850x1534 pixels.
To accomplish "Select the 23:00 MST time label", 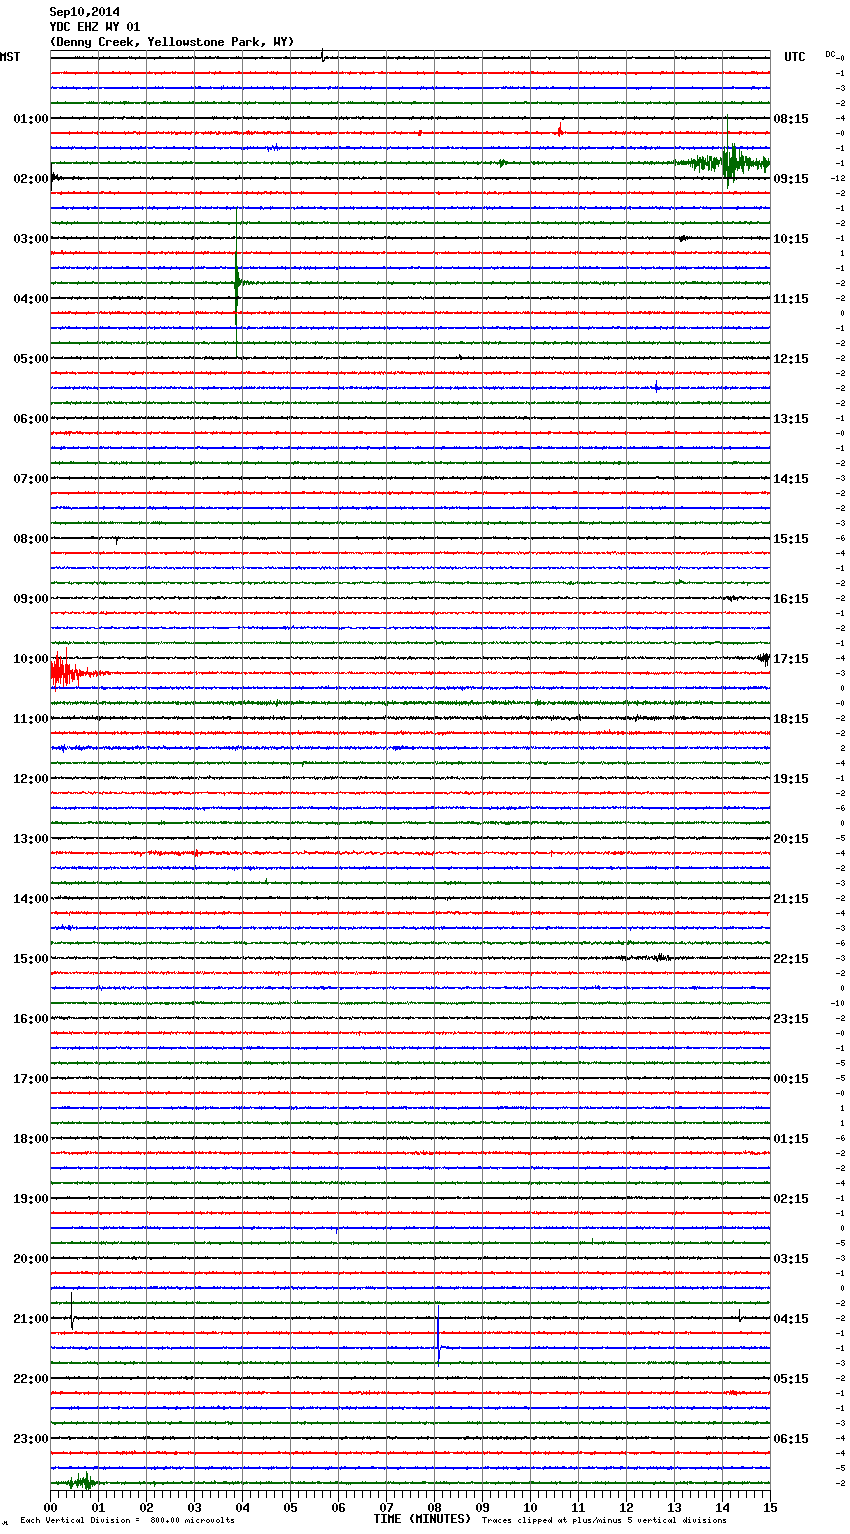I will click(30, 1439).
